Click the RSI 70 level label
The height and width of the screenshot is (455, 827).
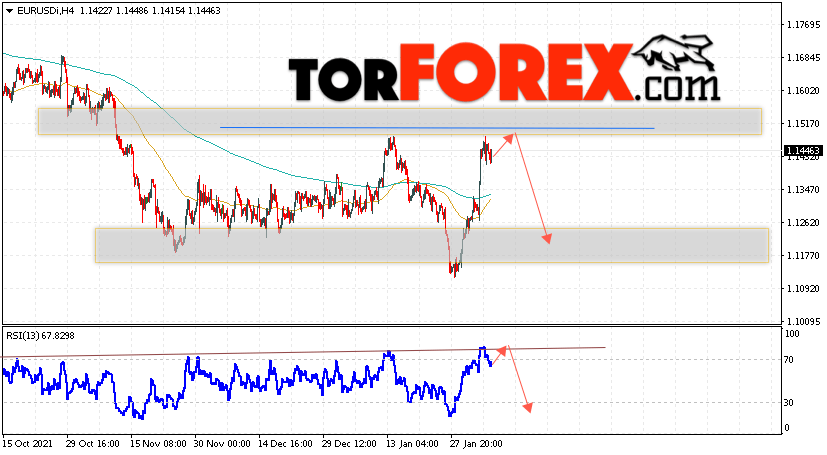[789, 360]
